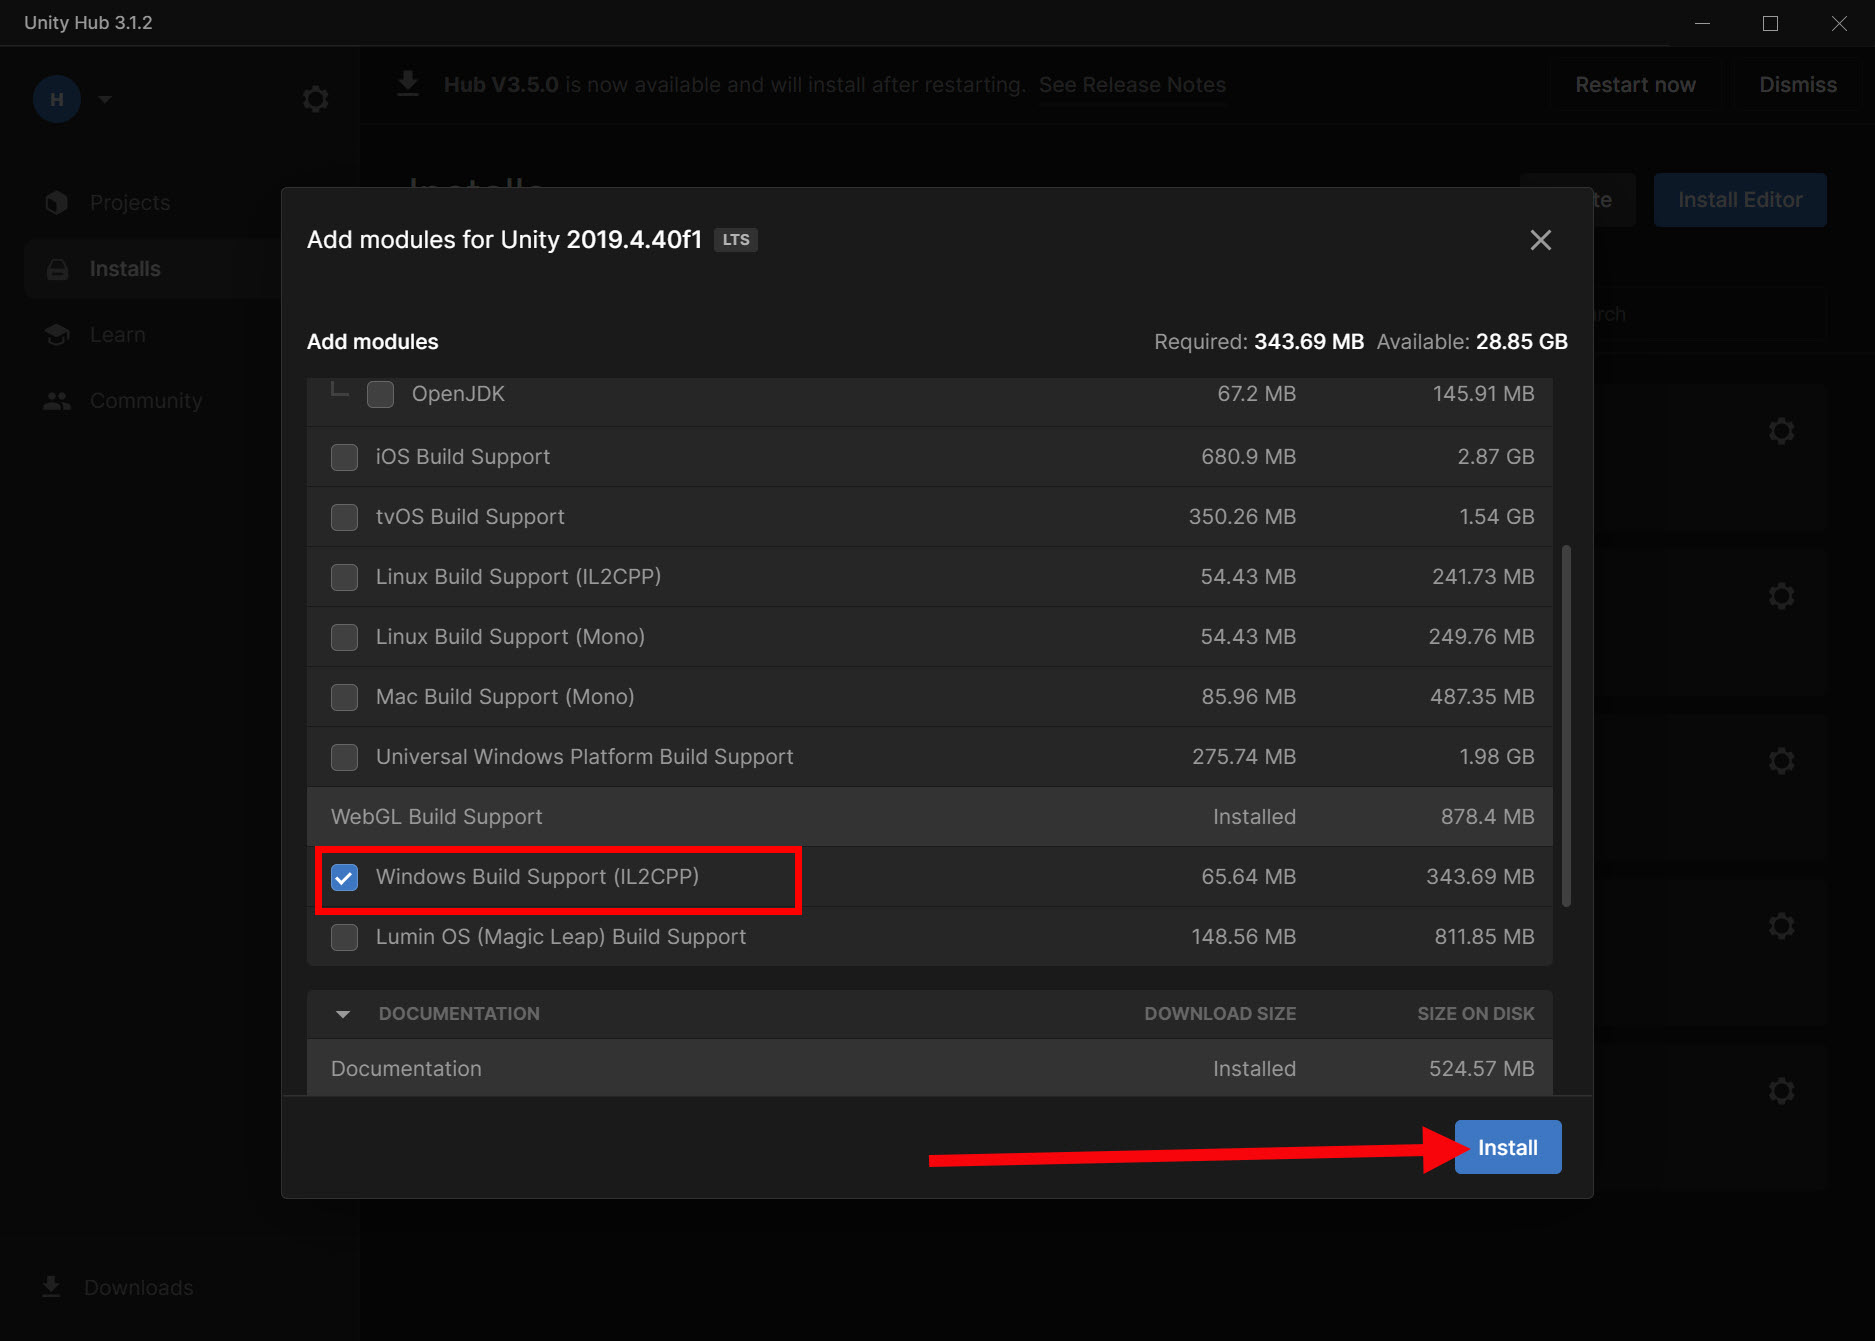Click Available 28.85 GB text
The width and height of the screenshot is (1875, 1341).
pos(1472,342)
